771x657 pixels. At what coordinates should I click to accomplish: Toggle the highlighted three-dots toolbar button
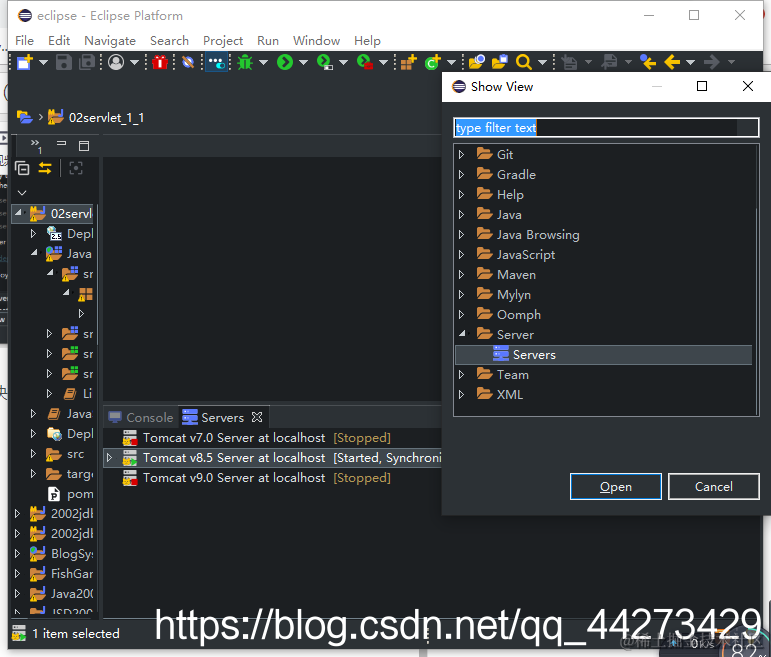pos(216,62)
